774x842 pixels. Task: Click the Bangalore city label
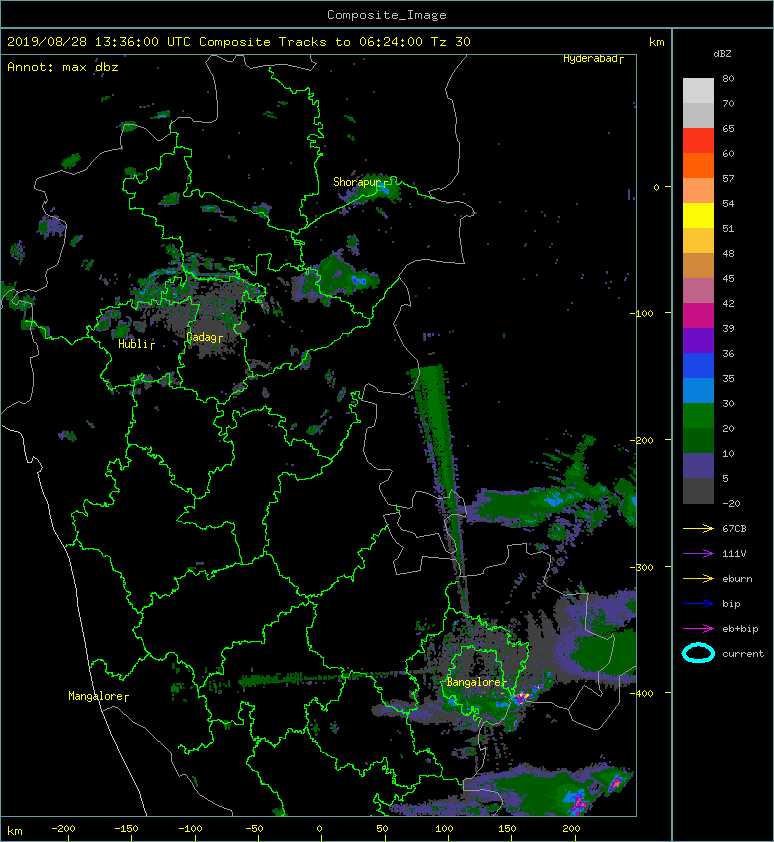pos(474,682)
